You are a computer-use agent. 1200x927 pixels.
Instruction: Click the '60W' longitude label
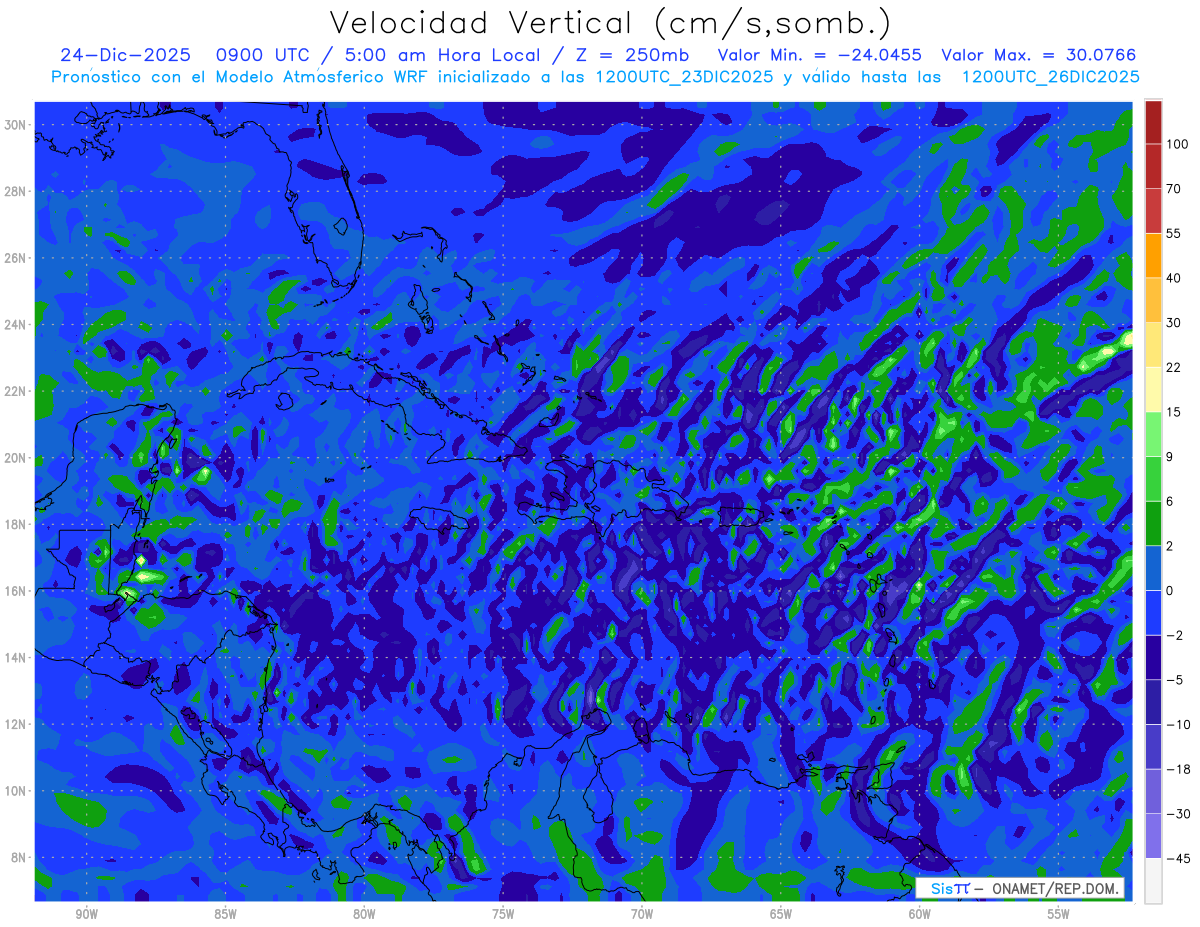pos(920,914)
